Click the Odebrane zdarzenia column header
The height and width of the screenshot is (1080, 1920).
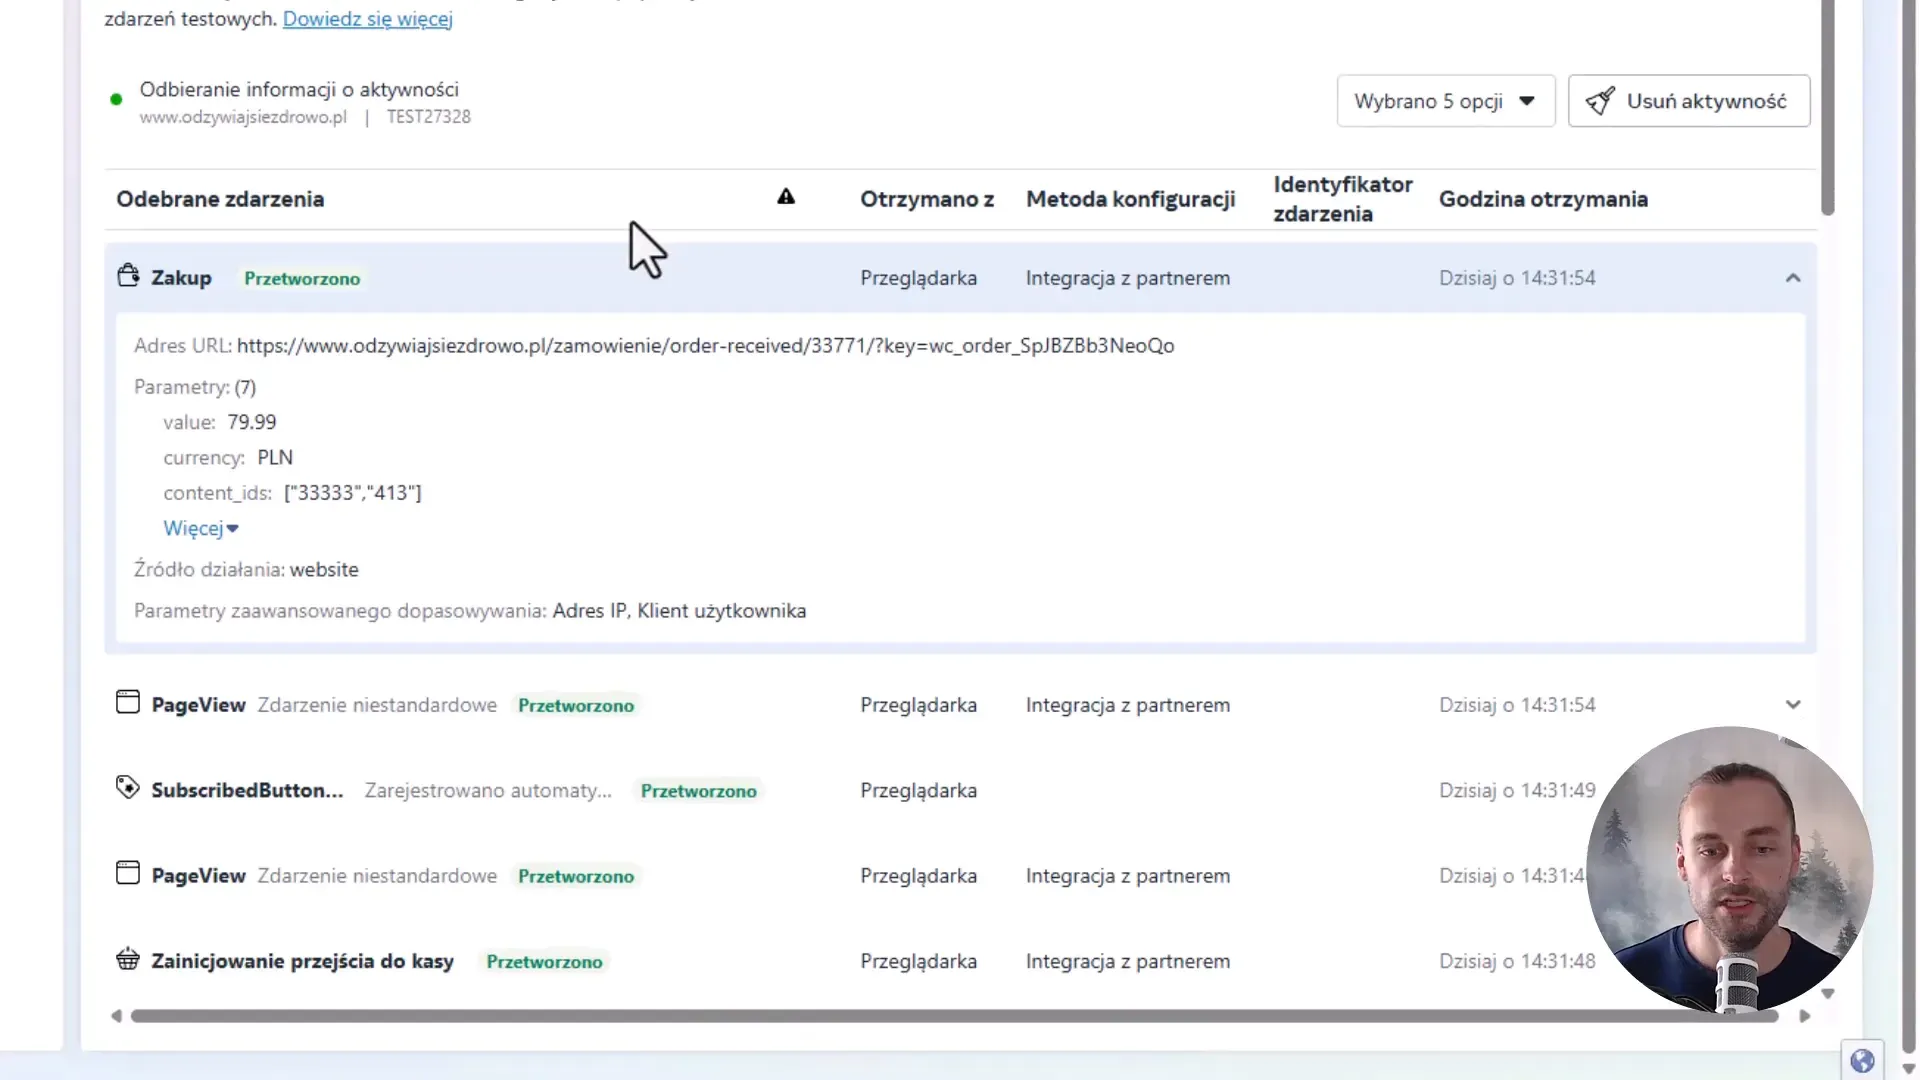pos(220,199)
